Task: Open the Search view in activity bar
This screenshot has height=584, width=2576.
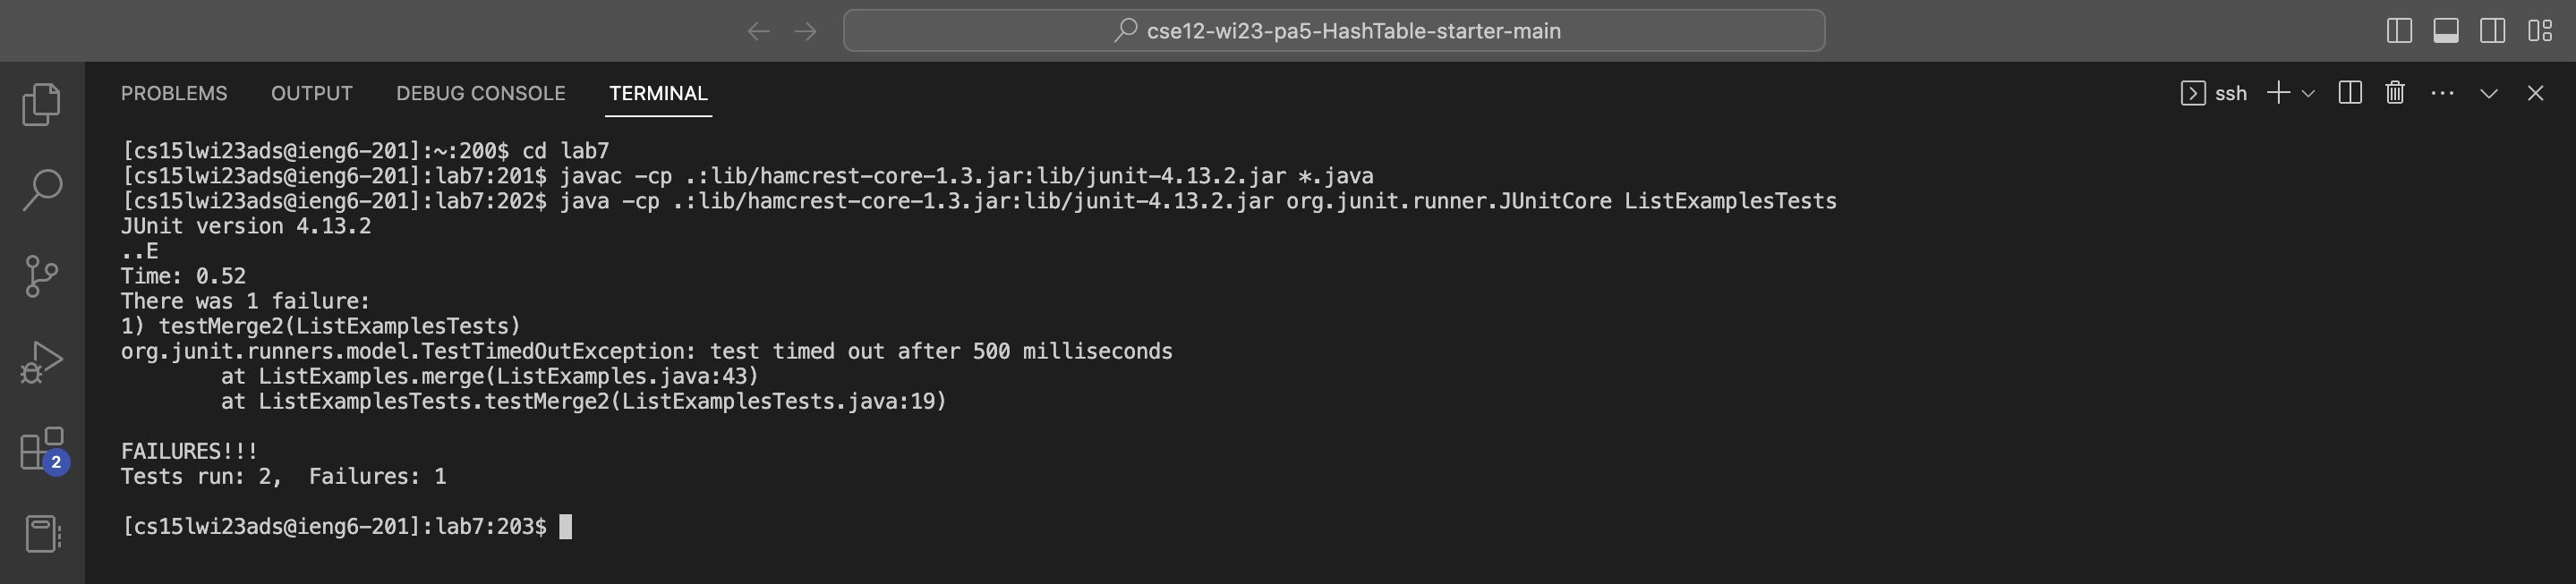Action: tap(41, 189)
